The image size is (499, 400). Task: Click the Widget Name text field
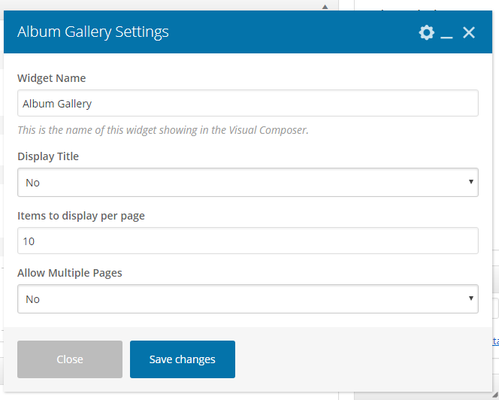pos(248,103)
